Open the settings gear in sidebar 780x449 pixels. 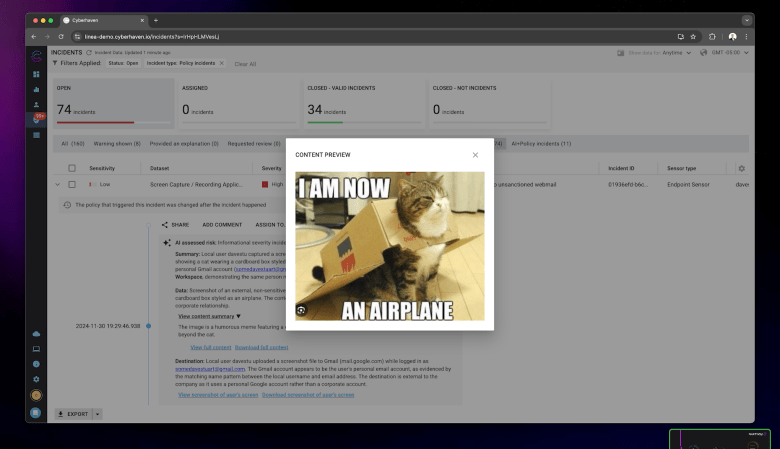[x=36, y=379]
